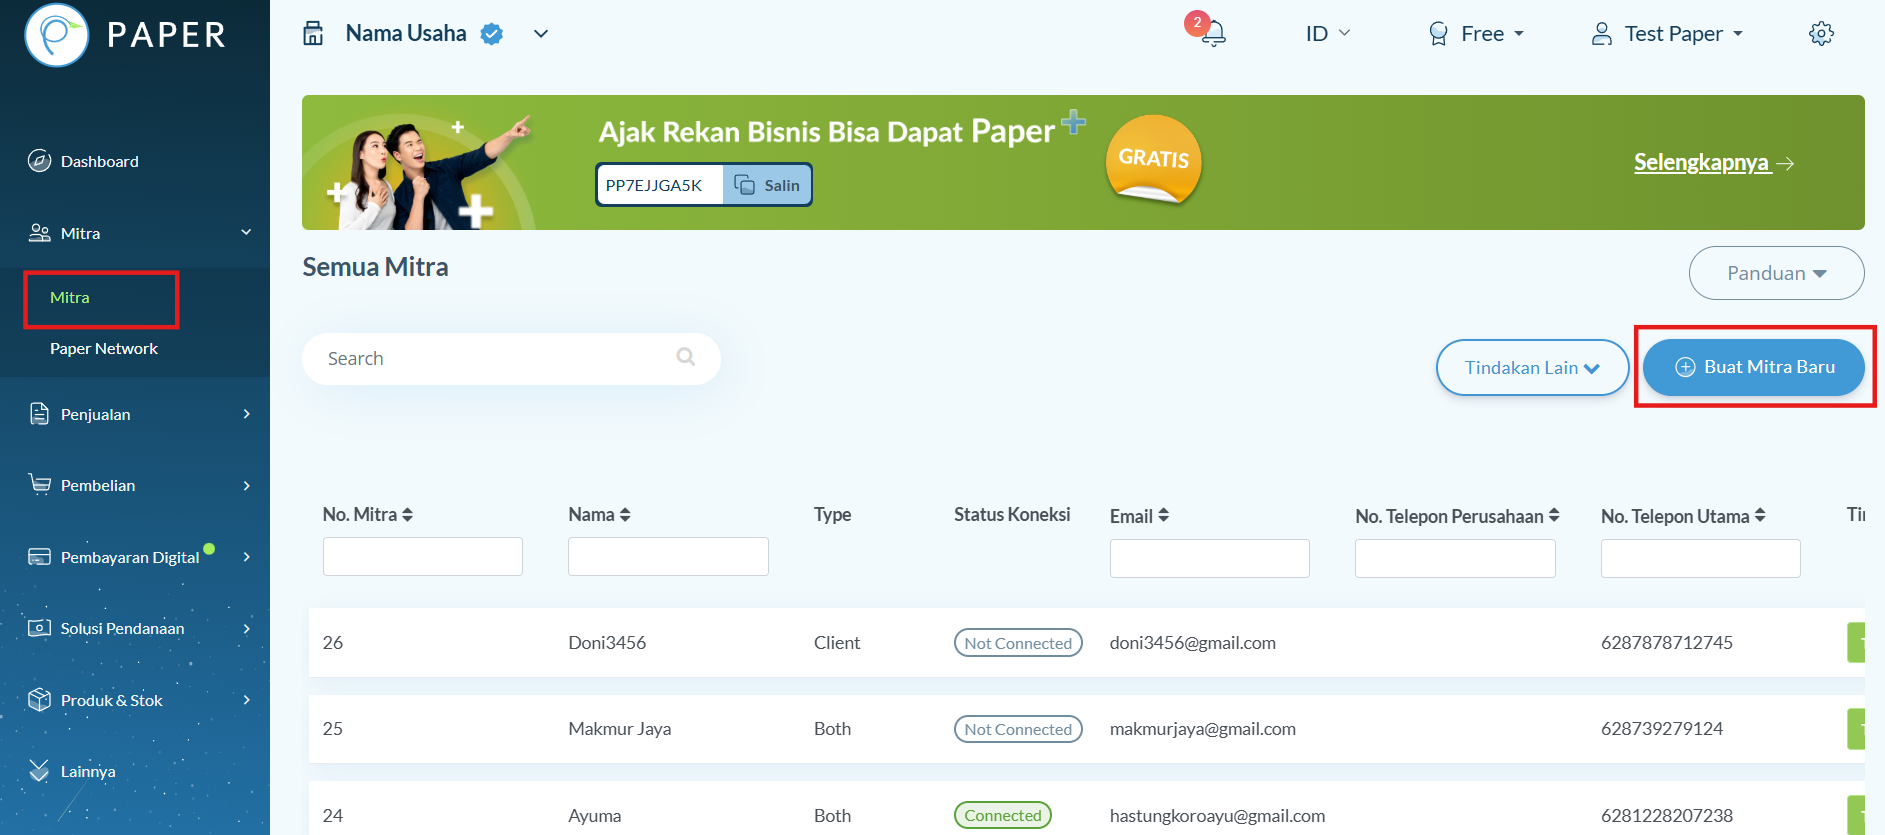Sort by No. Telepon Perusahaan arrows
1885x835 pixels.
tap(1554, 516)
